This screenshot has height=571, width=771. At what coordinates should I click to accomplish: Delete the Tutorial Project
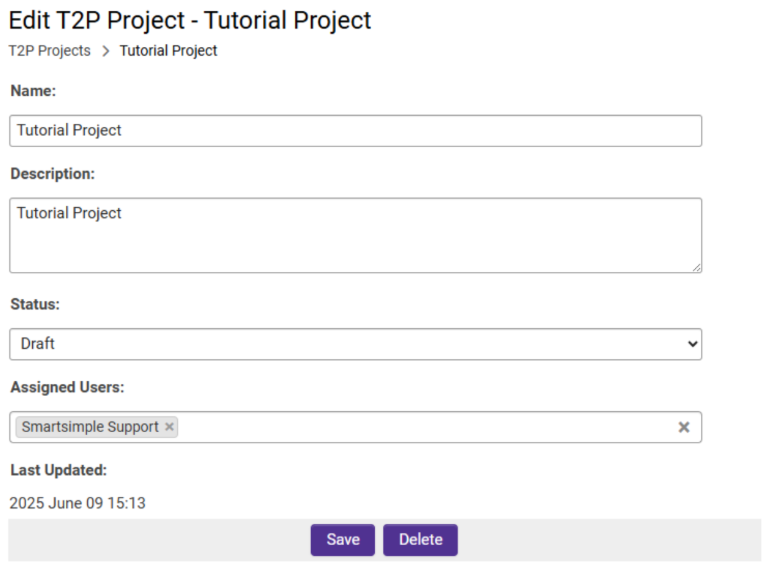tap(420, 540)
